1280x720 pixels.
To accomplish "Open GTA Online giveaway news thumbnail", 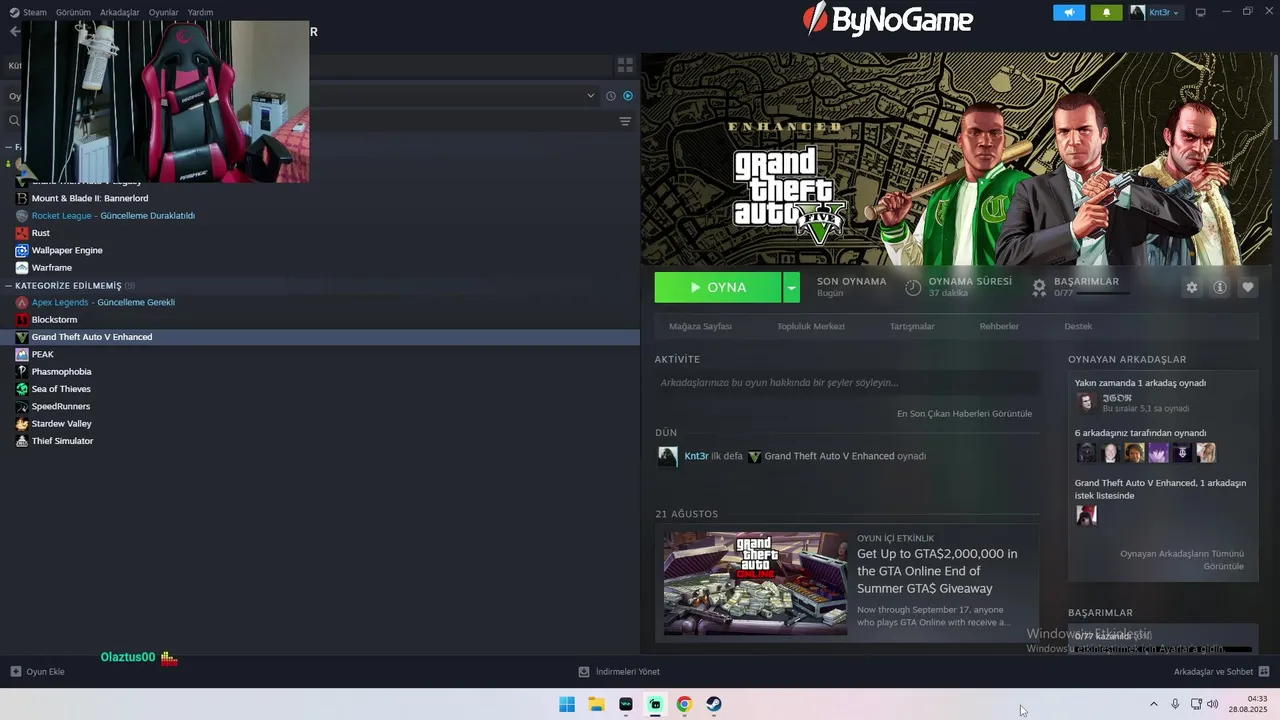I will coord(755,583).
